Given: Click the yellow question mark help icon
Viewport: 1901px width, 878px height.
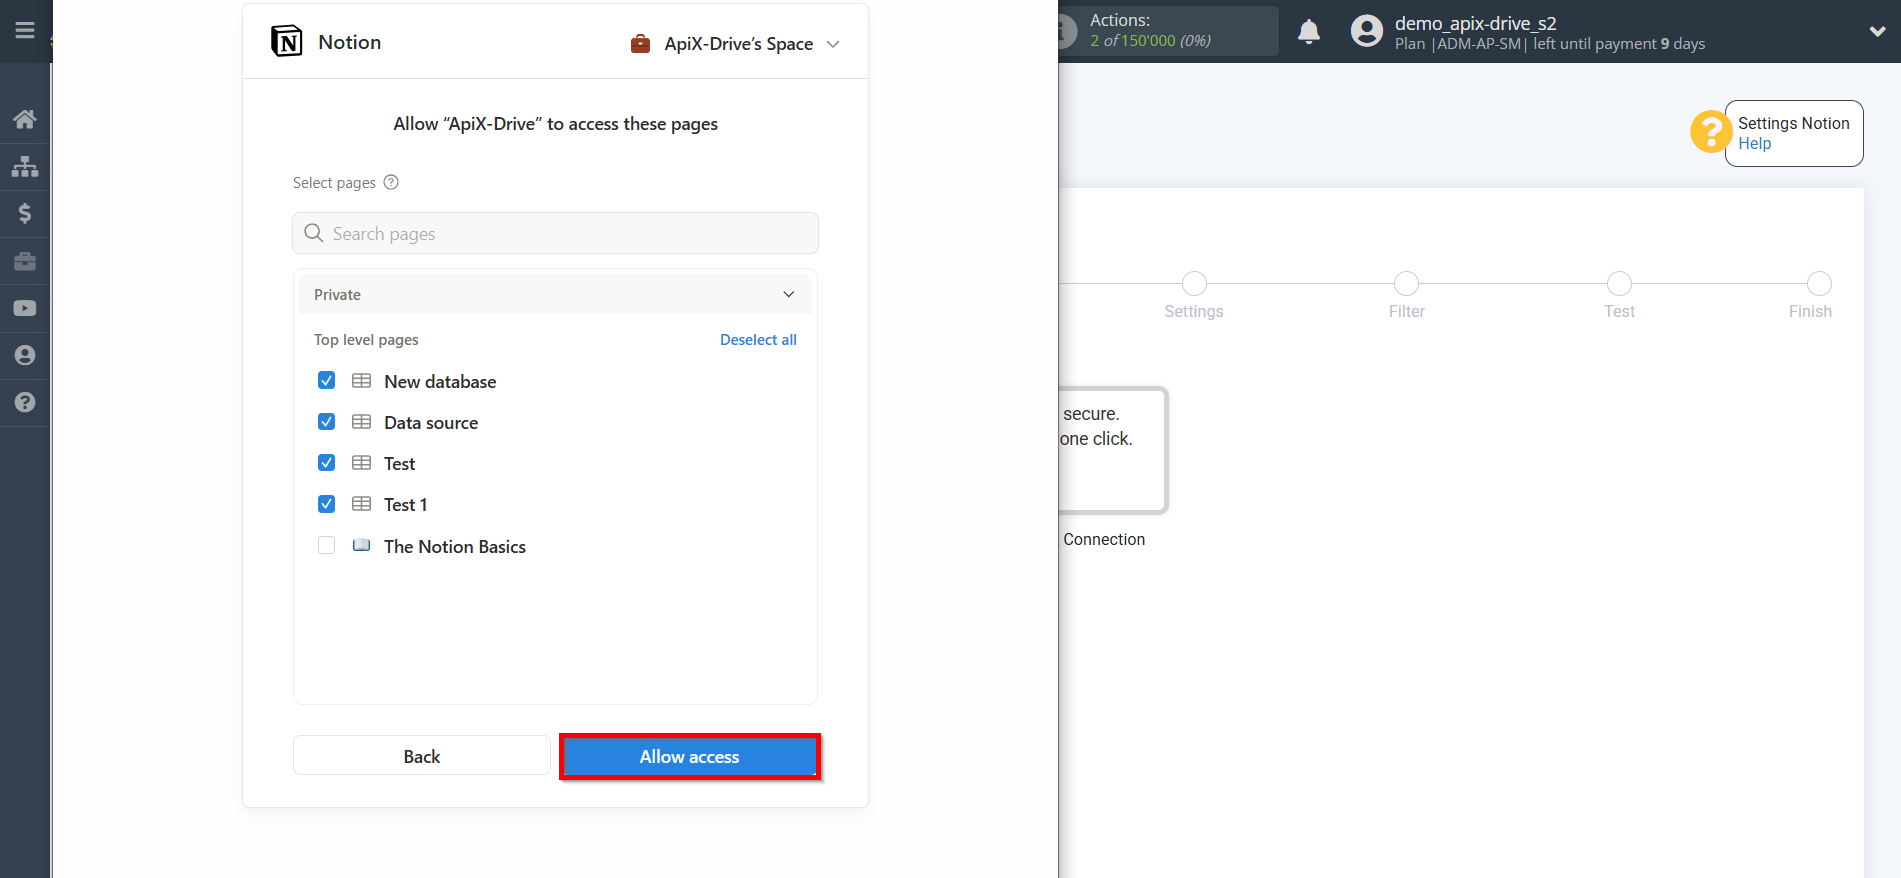Looking at the screenshot, I should pos(1711,131).
